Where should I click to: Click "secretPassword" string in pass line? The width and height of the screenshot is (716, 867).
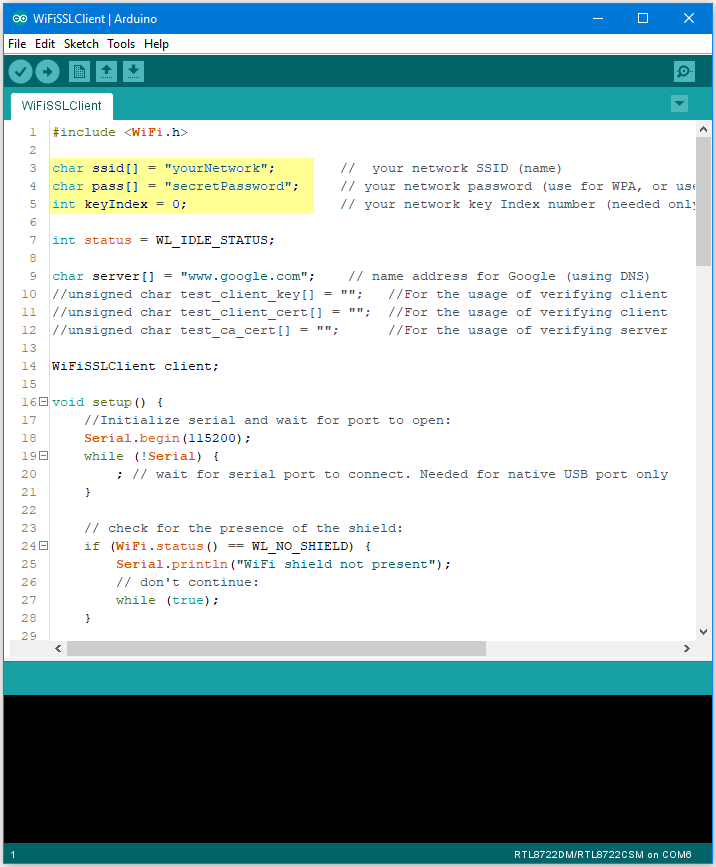pos(228,186)
